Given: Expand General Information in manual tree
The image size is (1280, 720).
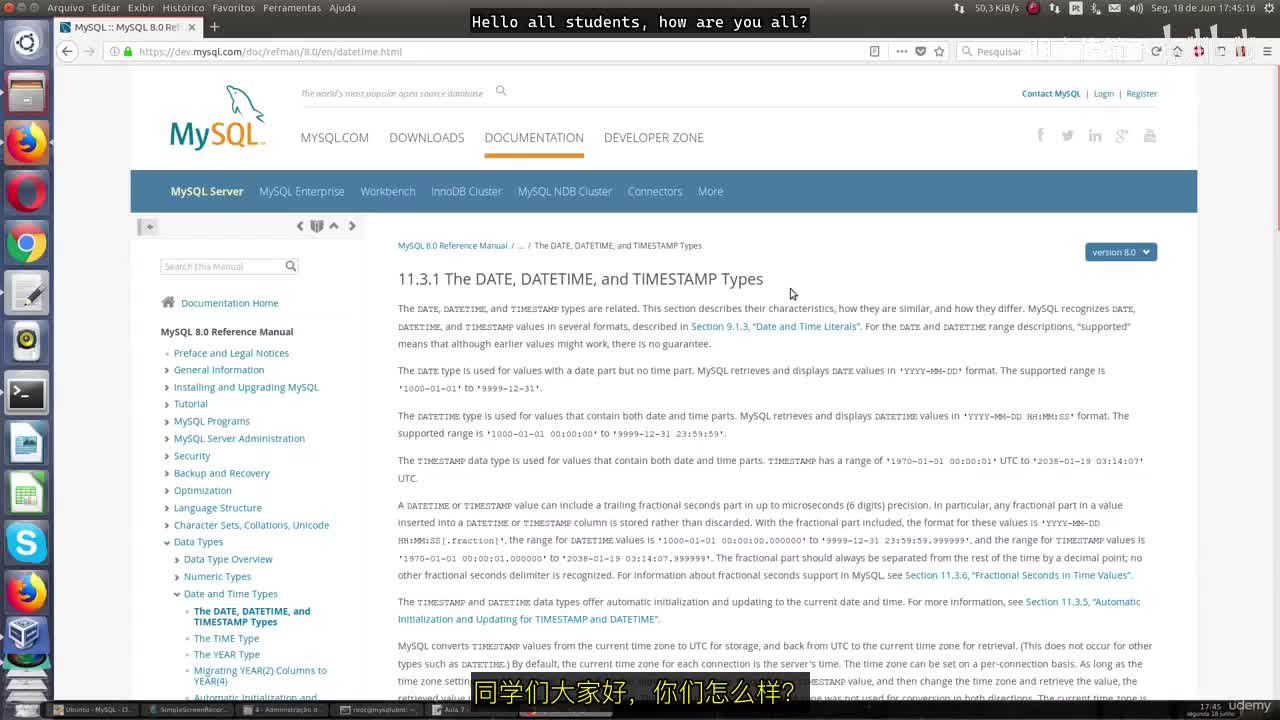Looking at the screenshot, I should click(167, 370).
